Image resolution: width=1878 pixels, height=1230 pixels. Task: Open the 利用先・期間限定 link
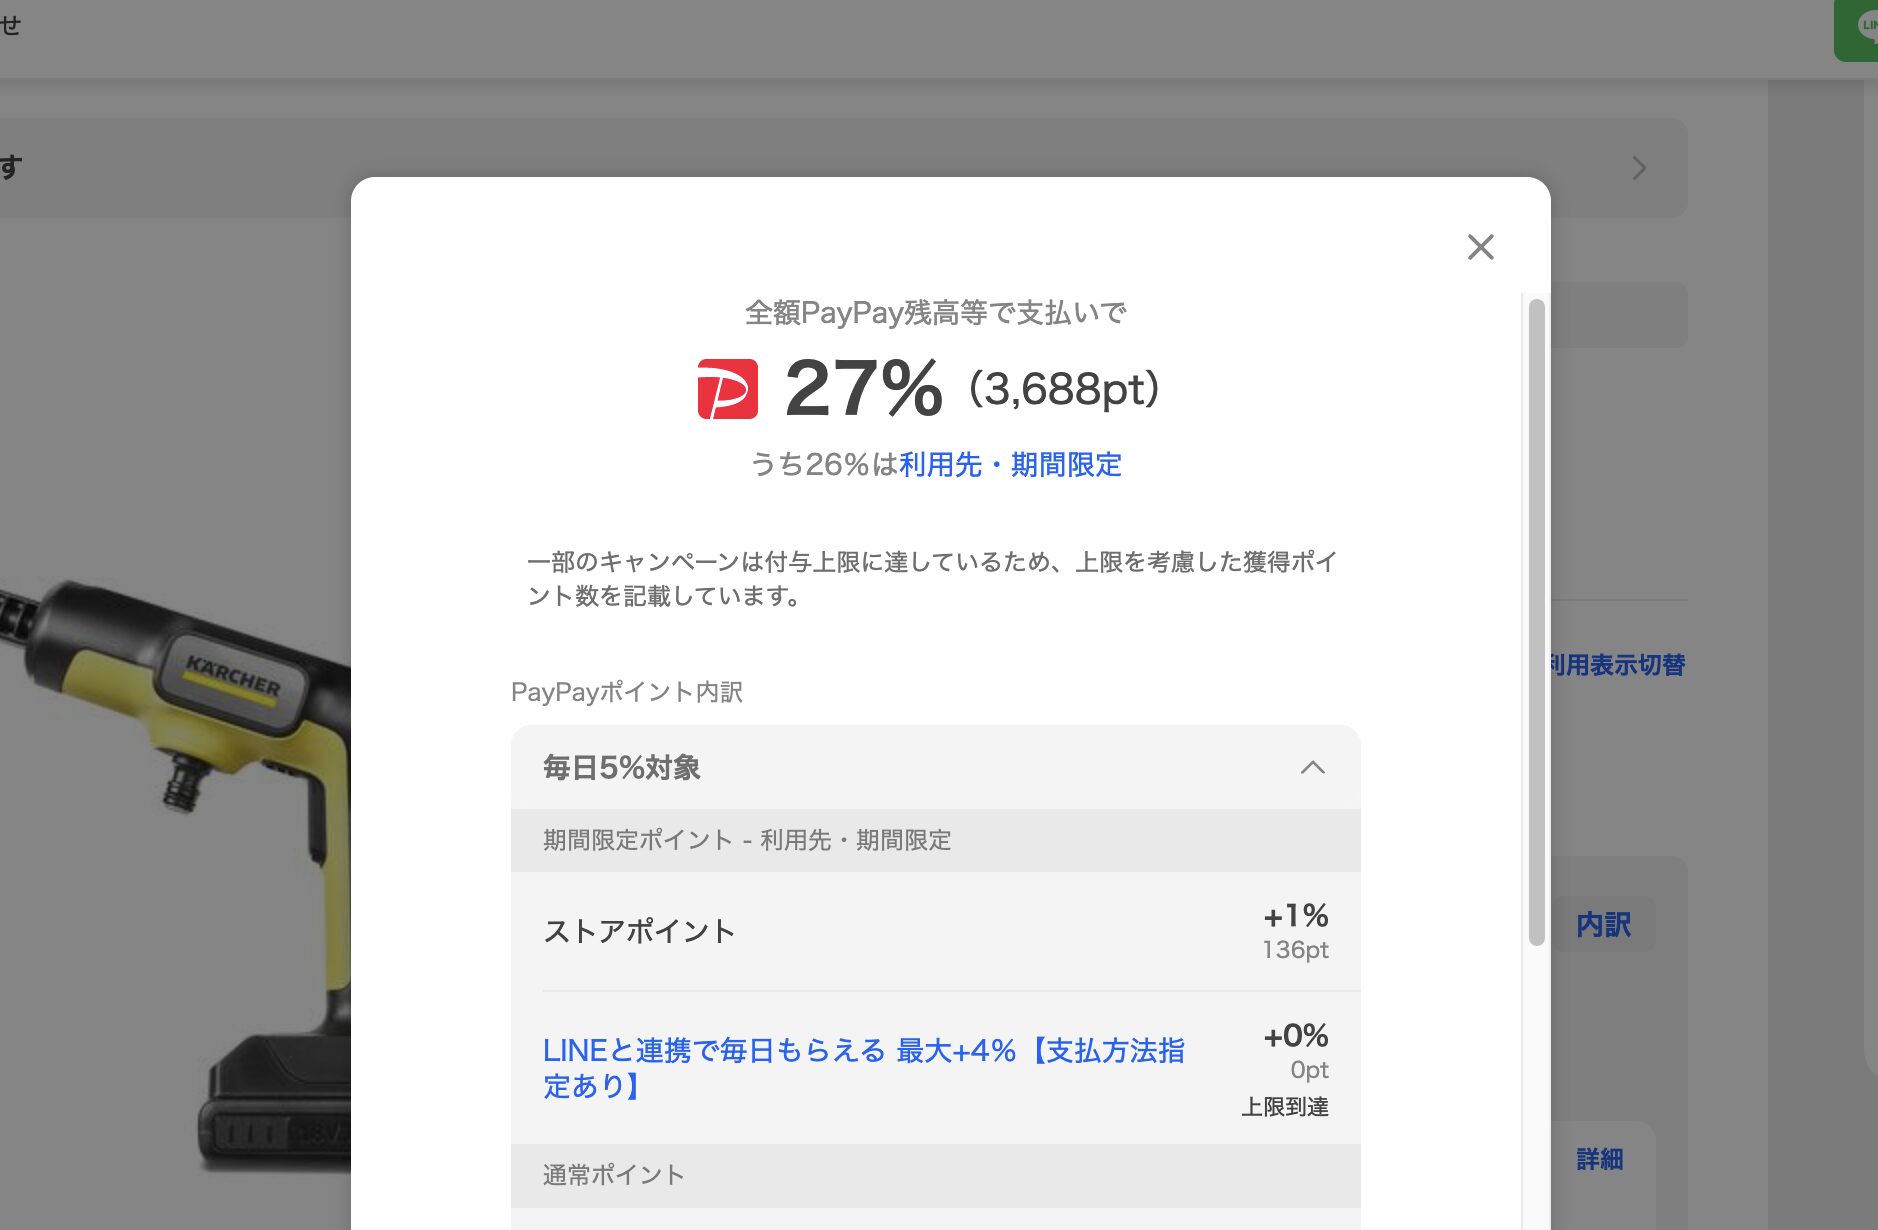coord(1010,465)
